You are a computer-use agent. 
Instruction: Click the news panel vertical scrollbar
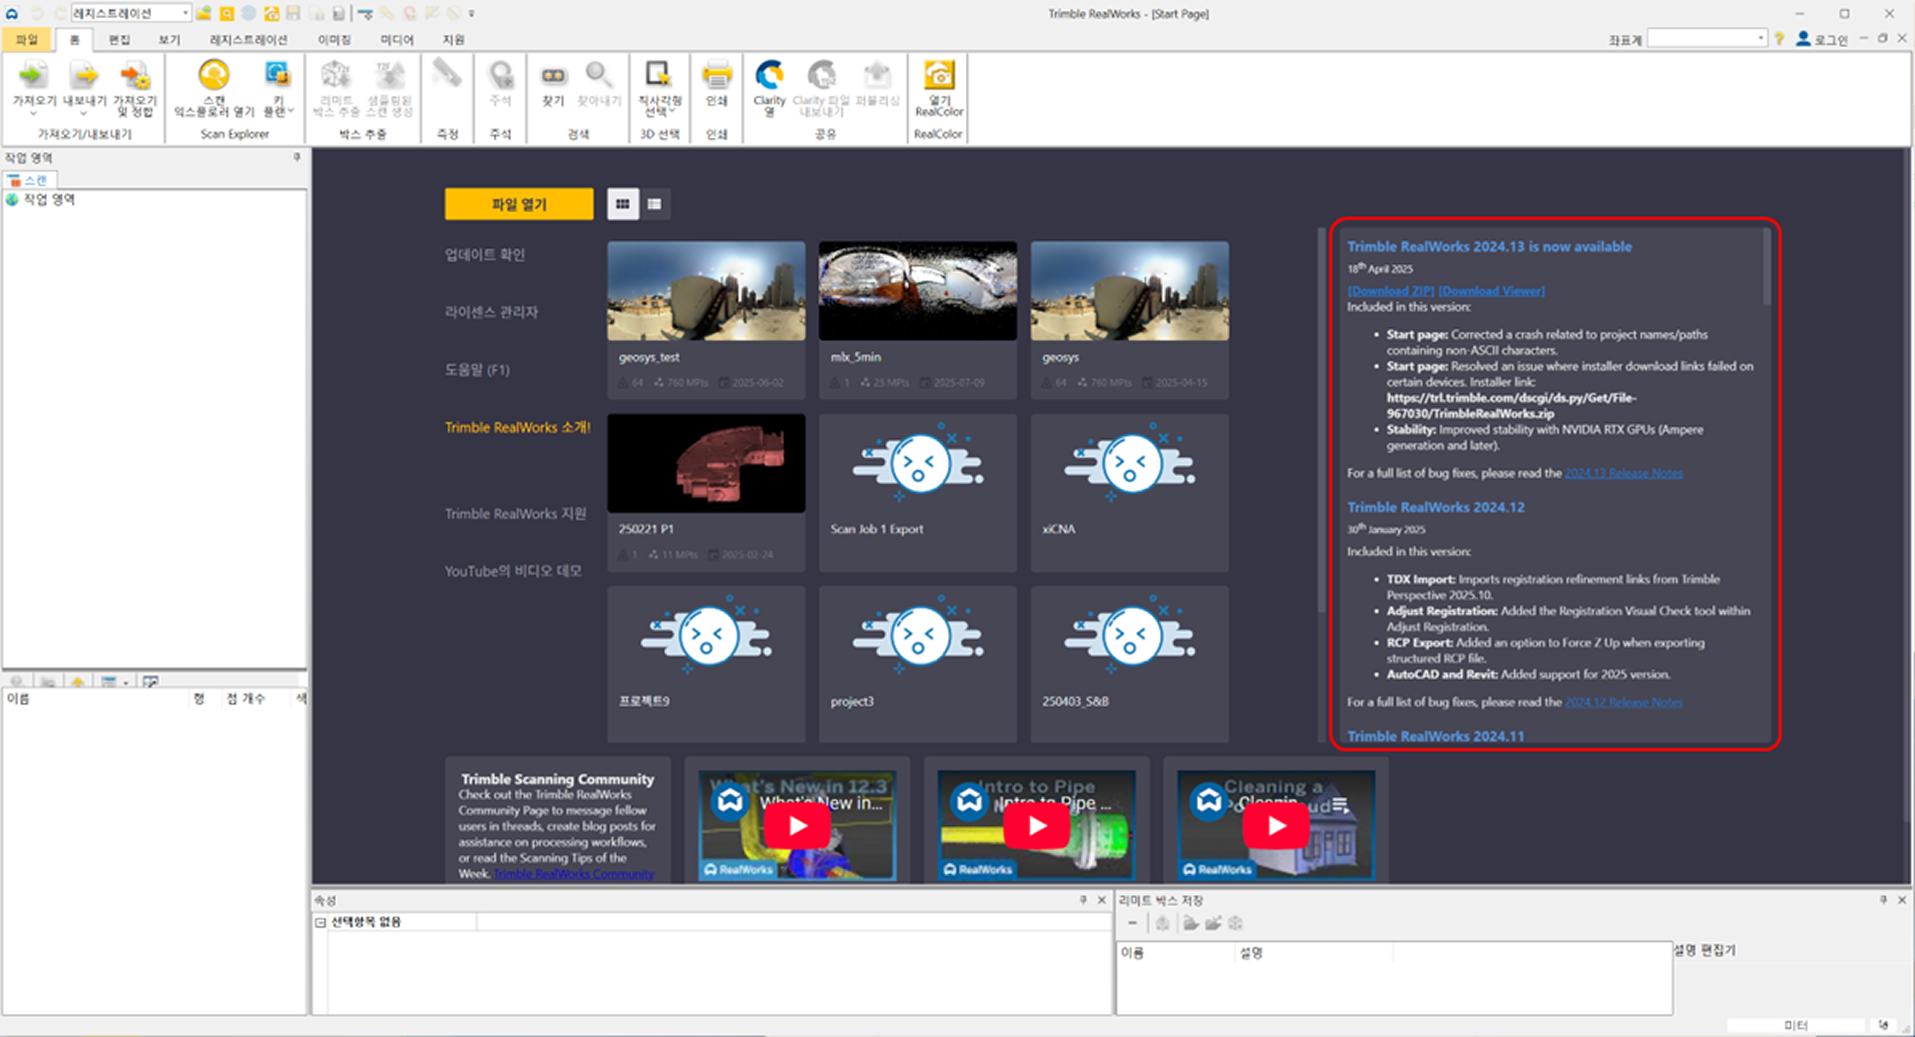[x=1767, y=268]
